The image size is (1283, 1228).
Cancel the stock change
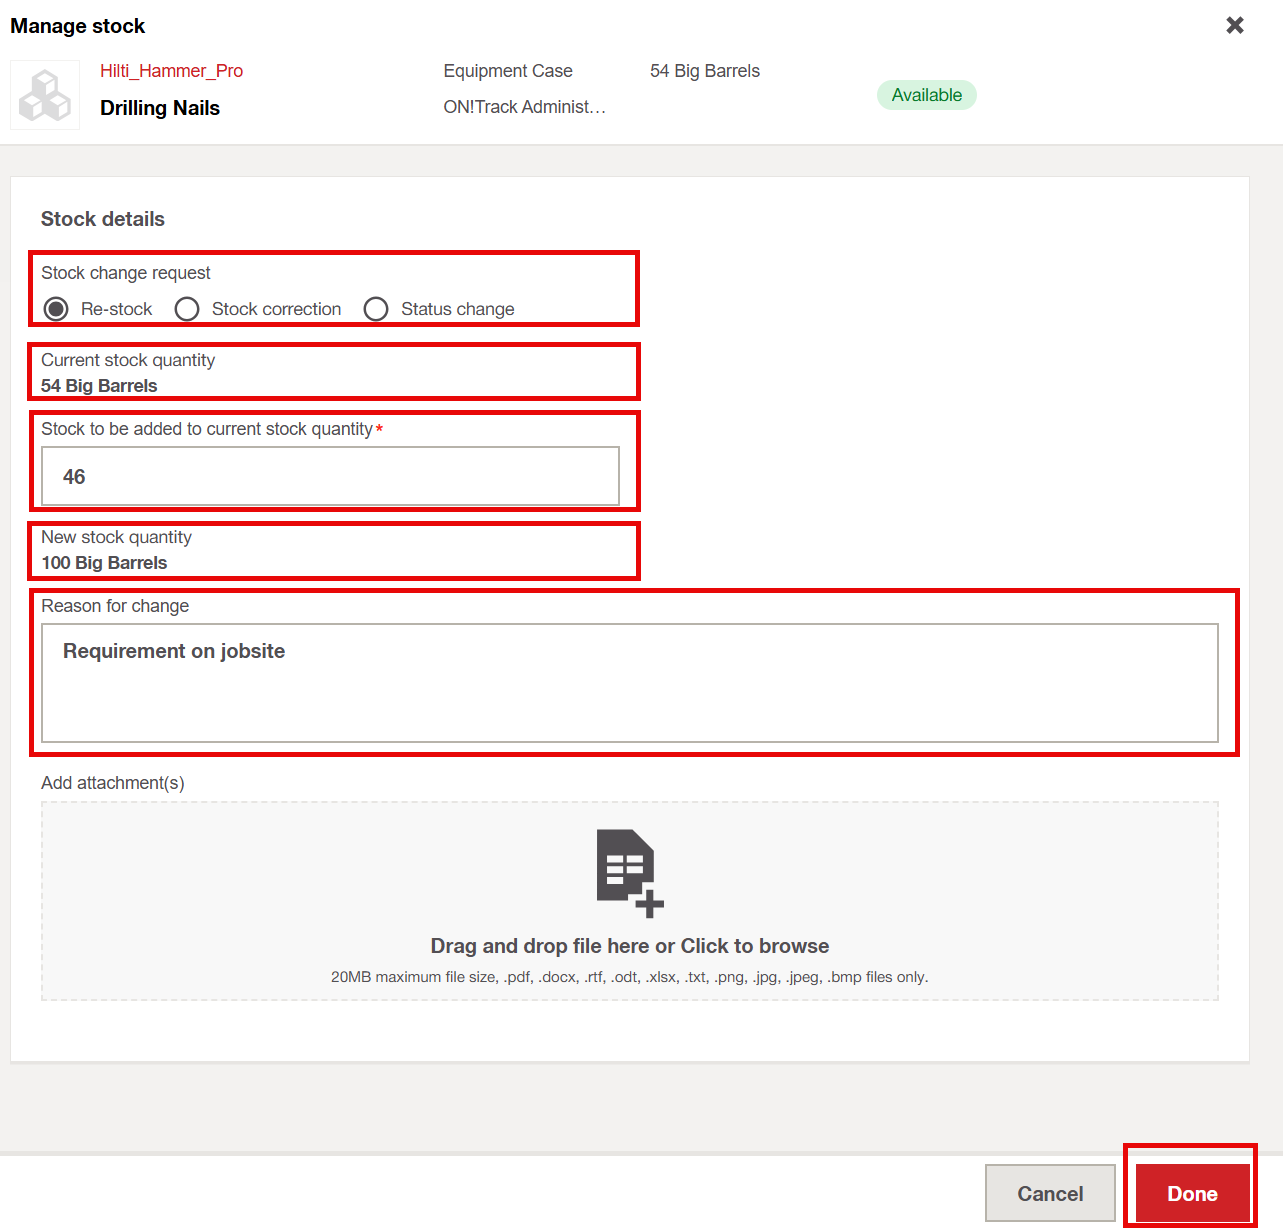(1049, 1193)
